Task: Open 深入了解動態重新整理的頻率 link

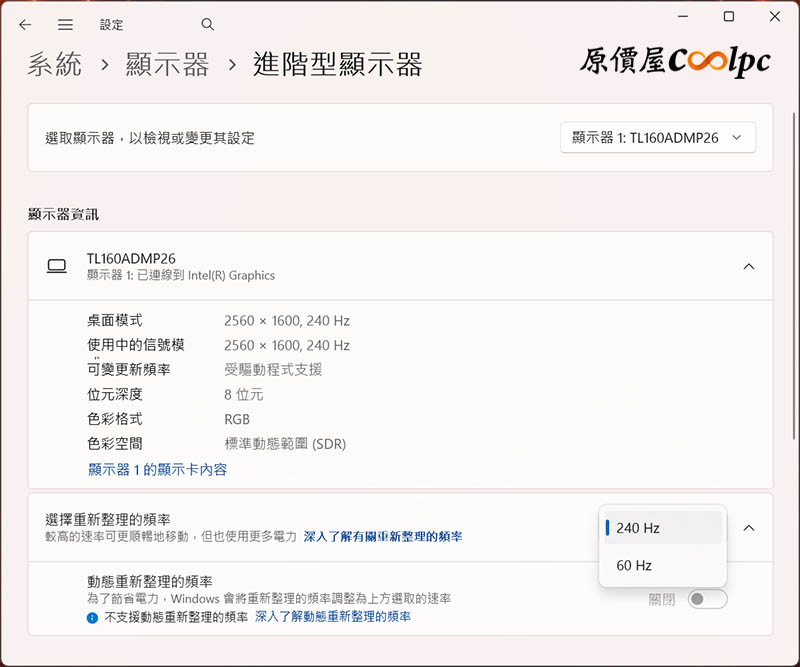Action: click(x=333, y=618)
